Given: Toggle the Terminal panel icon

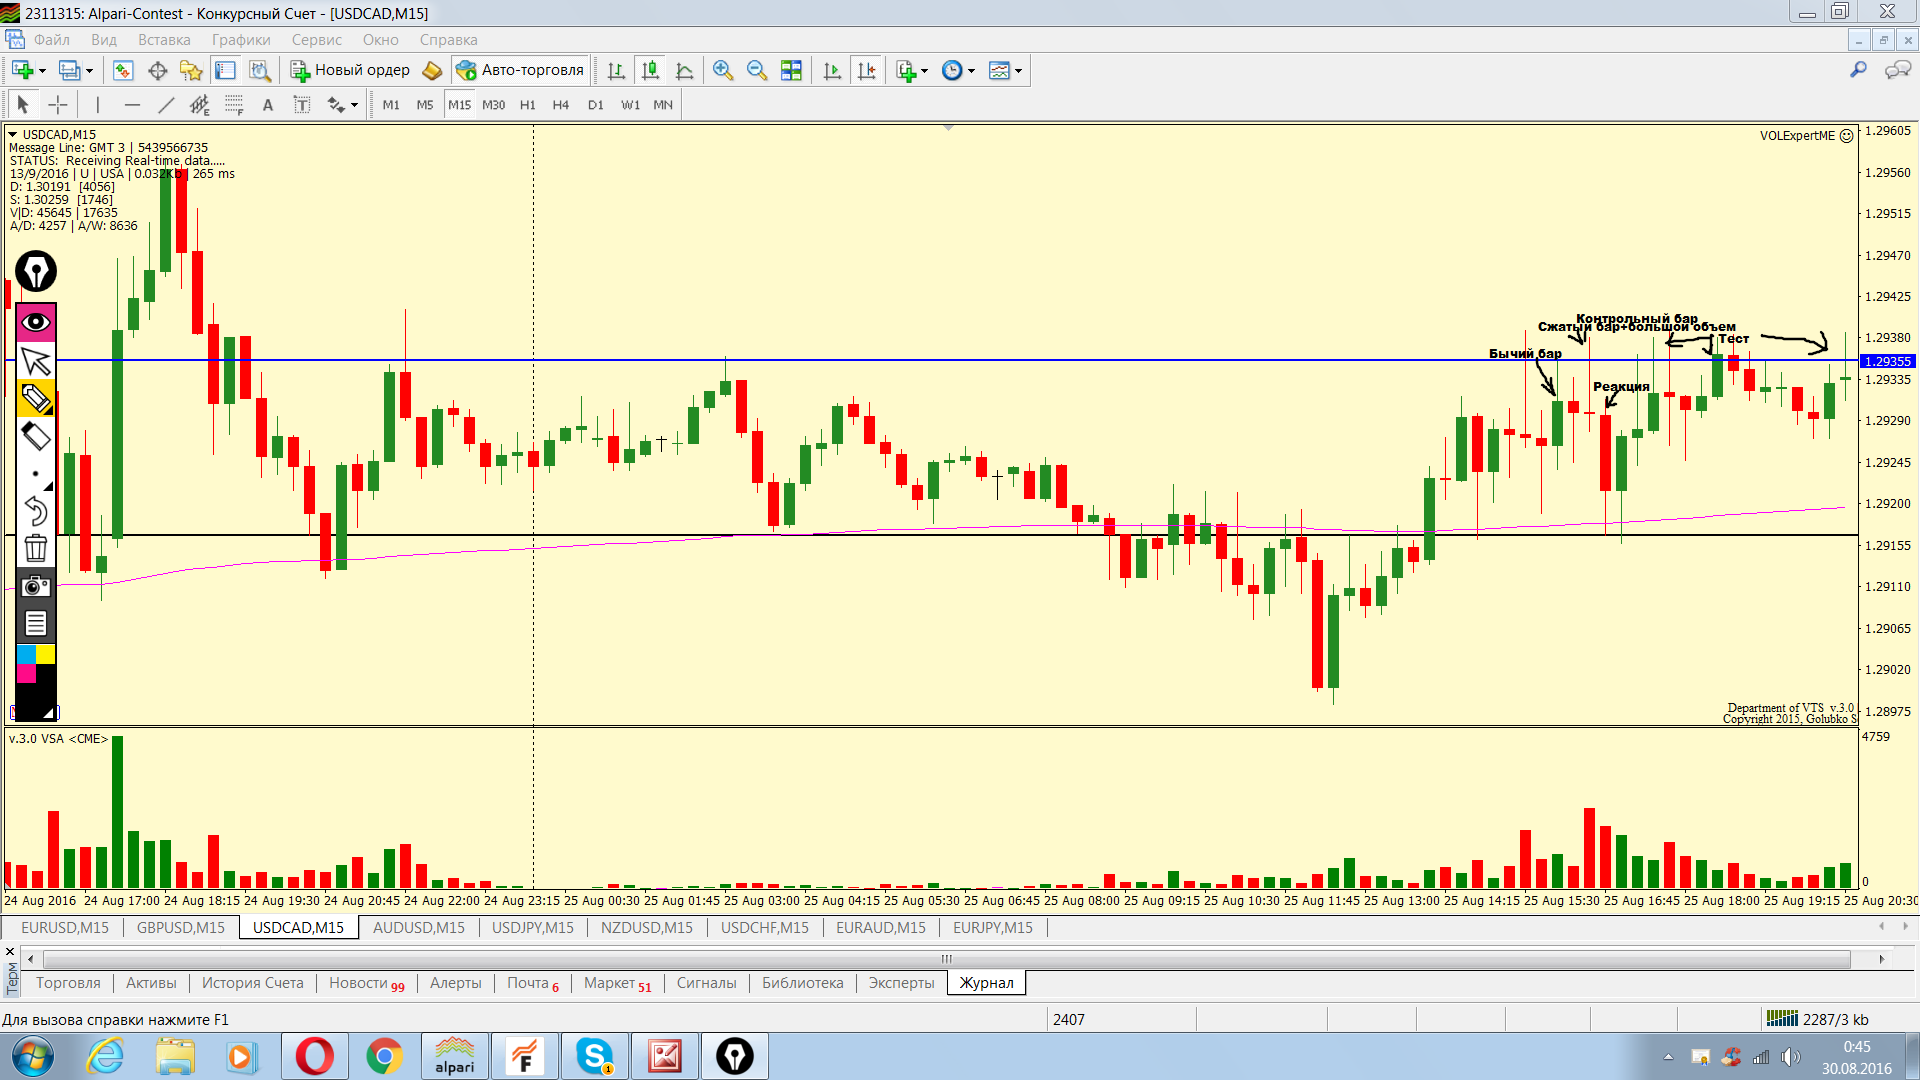Looking at the screenshot, I should point(226,70).
